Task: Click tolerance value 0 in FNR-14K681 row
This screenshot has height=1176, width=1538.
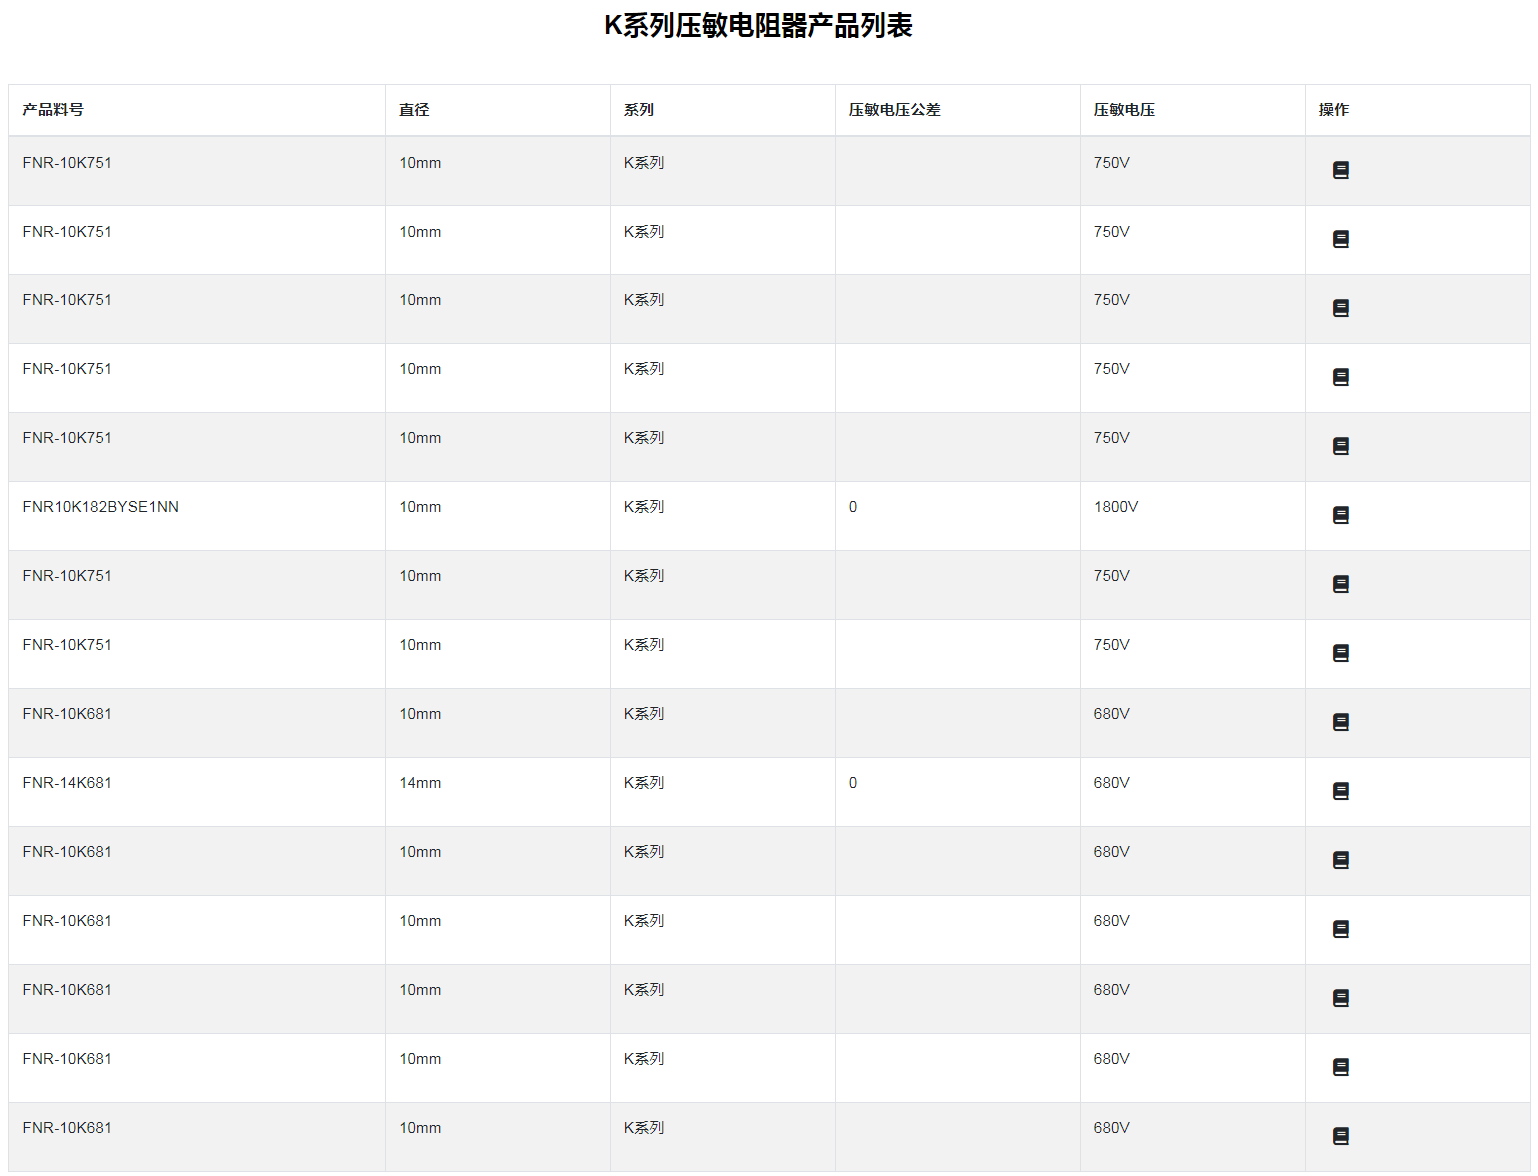Action: [x=853, y=783]
